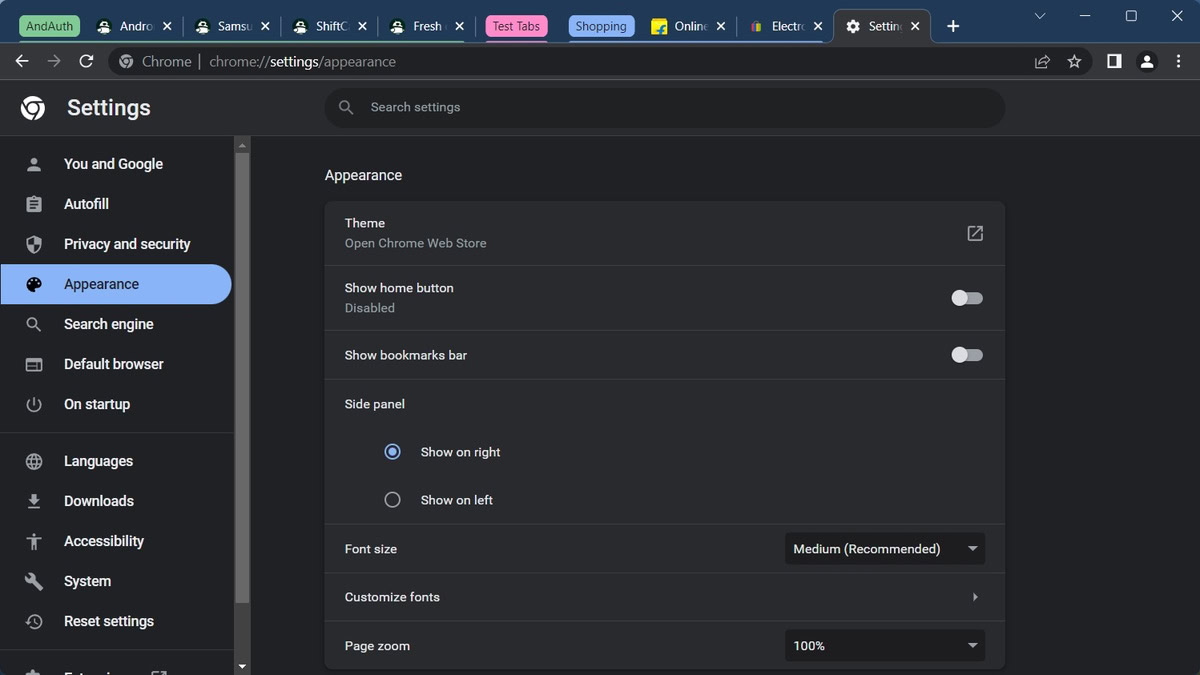Image resolution: width=1200 pixels, height=675 pixels.
Task: Click the power icon for On startup
Action: coord(34,404)
